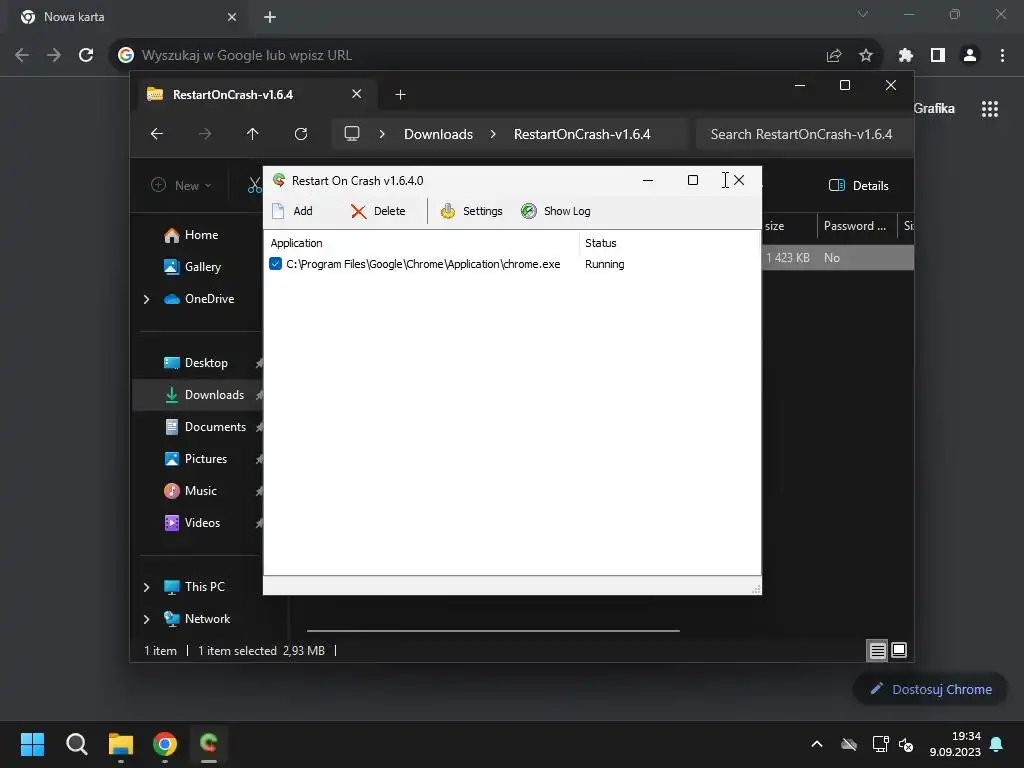Click RestartOnCrash-v1.6.4 breadcrumb segment
The height and width of the screenshot is (768, 1024).
582,134
